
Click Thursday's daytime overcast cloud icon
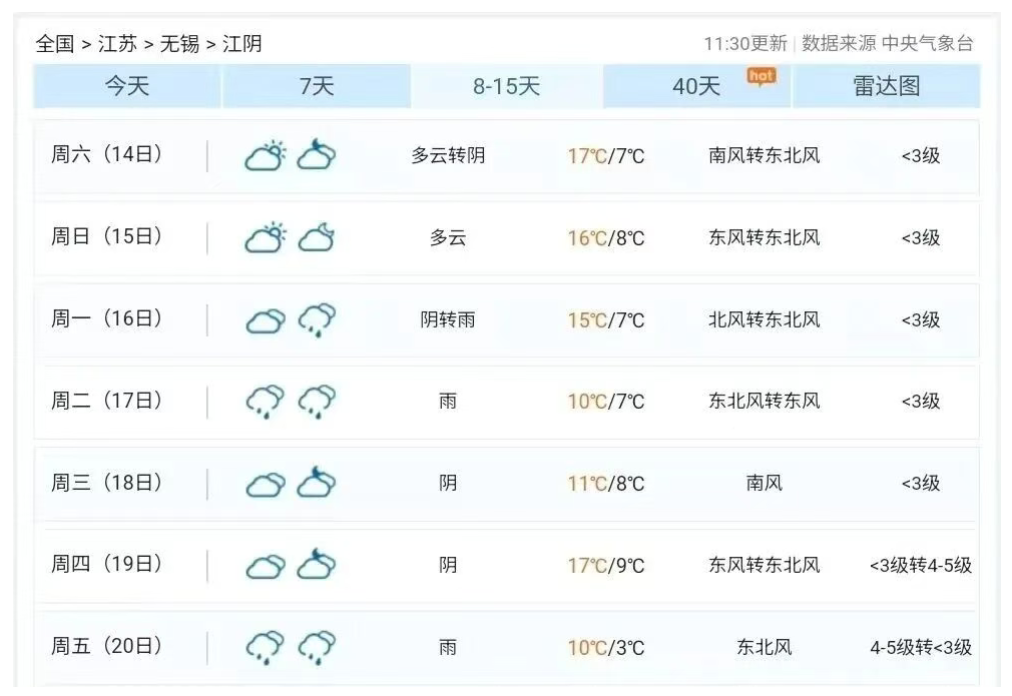coord(266,566)
